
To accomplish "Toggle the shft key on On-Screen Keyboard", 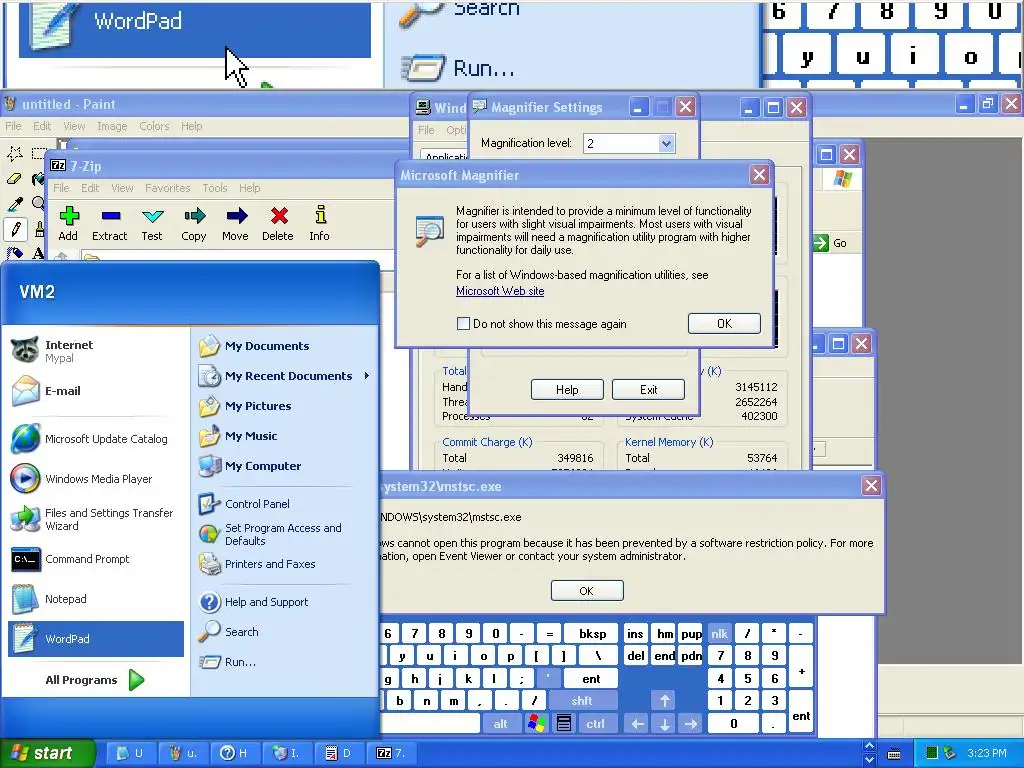I will [582, 701].
